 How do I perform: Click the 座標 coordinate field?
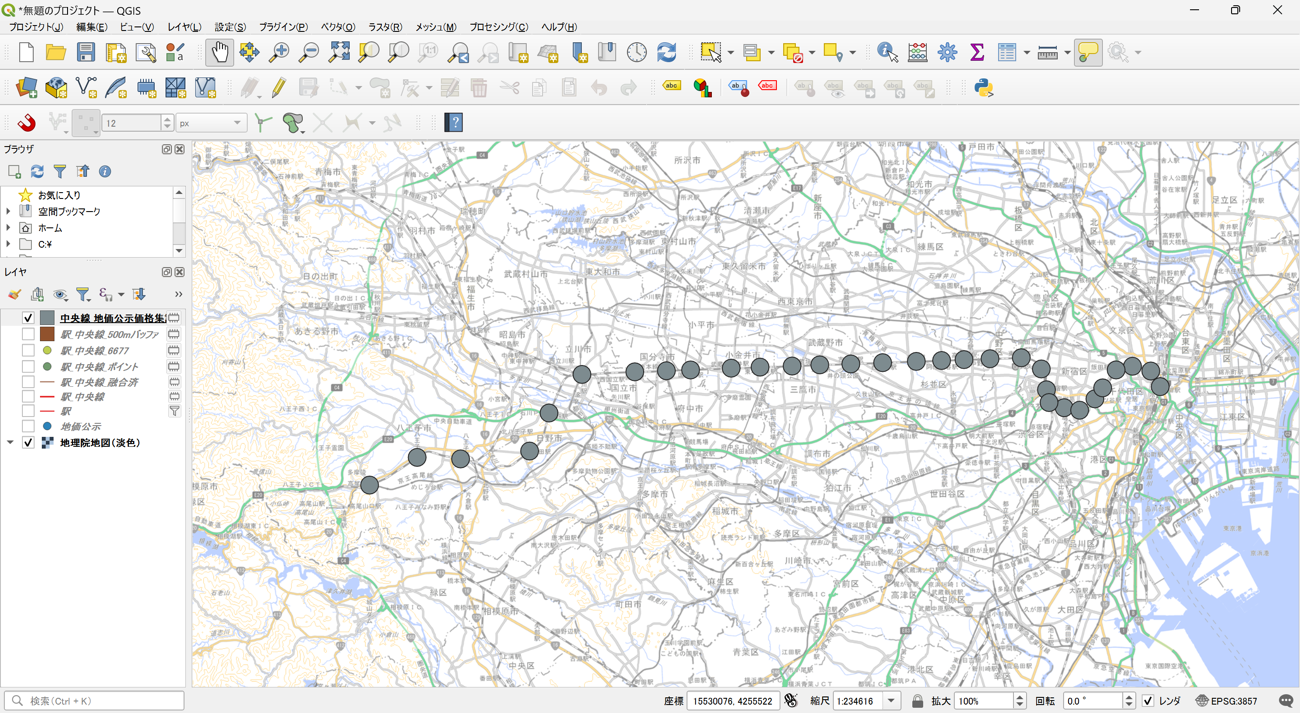pyautogui.click(x=732, y=701)
